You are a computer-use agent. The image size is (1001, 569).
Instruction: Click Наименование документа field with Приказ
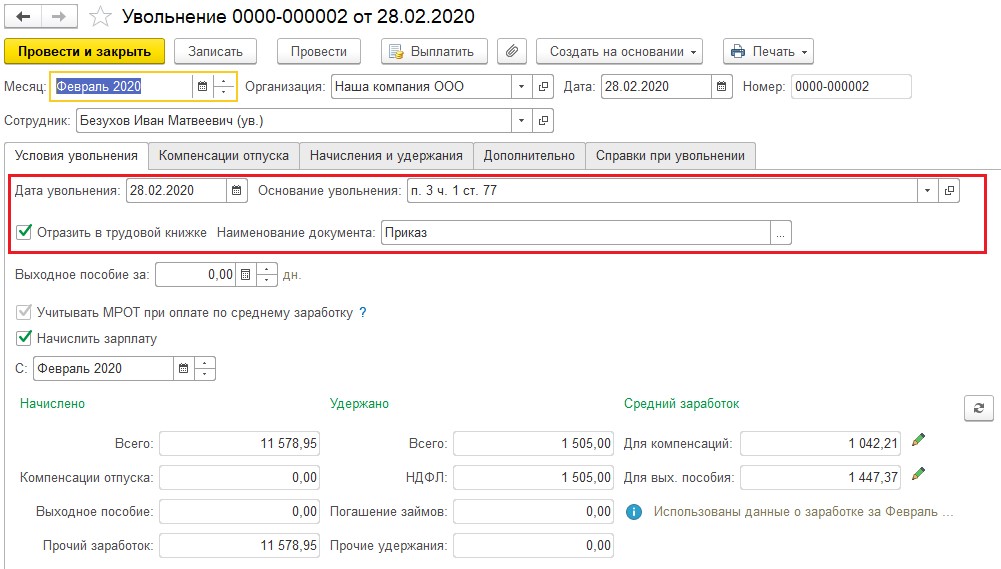point(575,232)
